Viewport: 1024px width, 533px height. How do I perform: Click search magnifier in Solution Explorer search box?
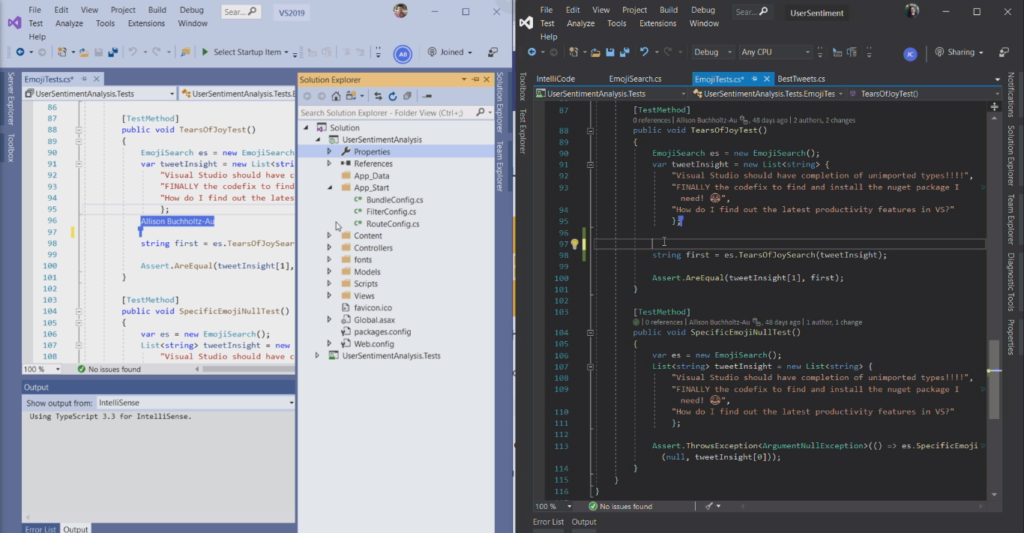coord(481,112)
